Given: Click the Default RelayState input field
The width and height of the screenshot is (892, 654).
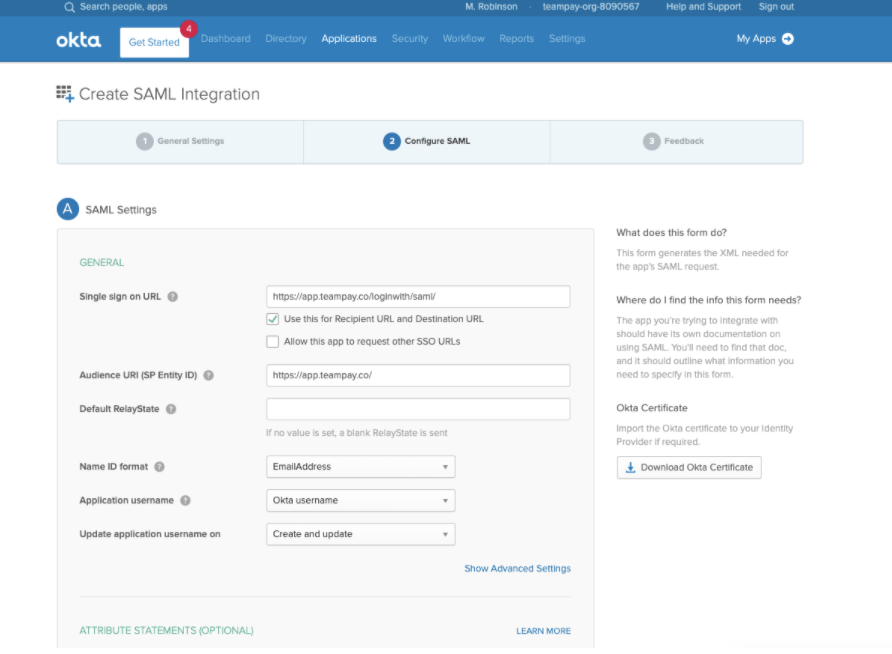Looking at the screenshot, I should click(418, 409).
